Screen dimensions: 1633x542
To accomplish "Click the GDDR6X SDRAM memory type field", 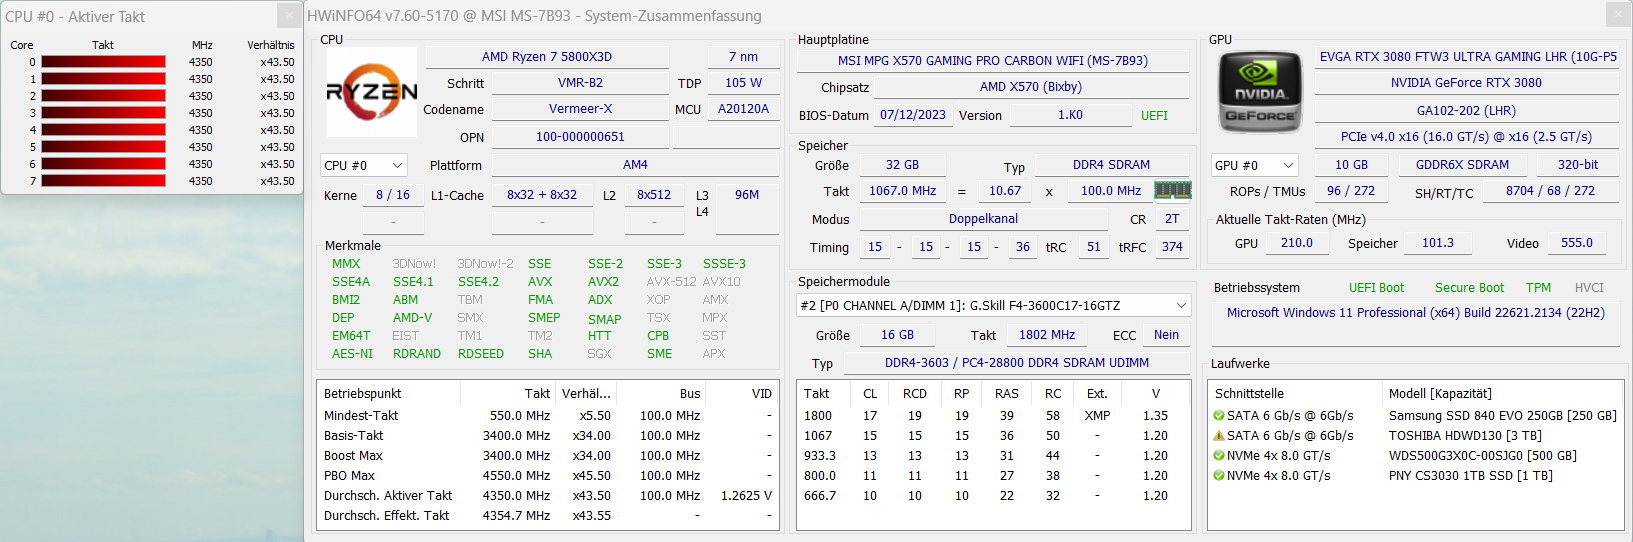I will [x=1462, y=165].
